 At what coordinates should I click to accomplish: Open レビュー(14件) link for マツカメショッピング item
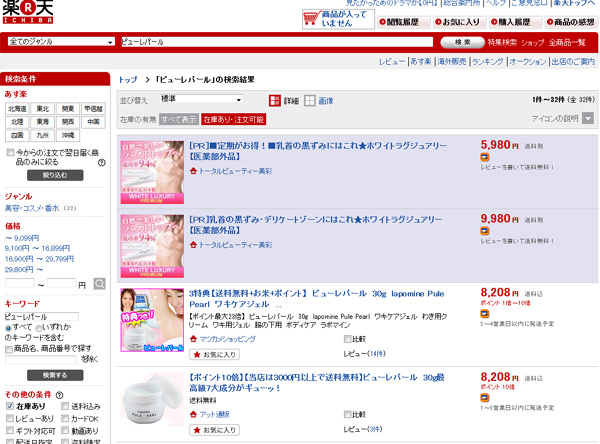tap(364, 354)
